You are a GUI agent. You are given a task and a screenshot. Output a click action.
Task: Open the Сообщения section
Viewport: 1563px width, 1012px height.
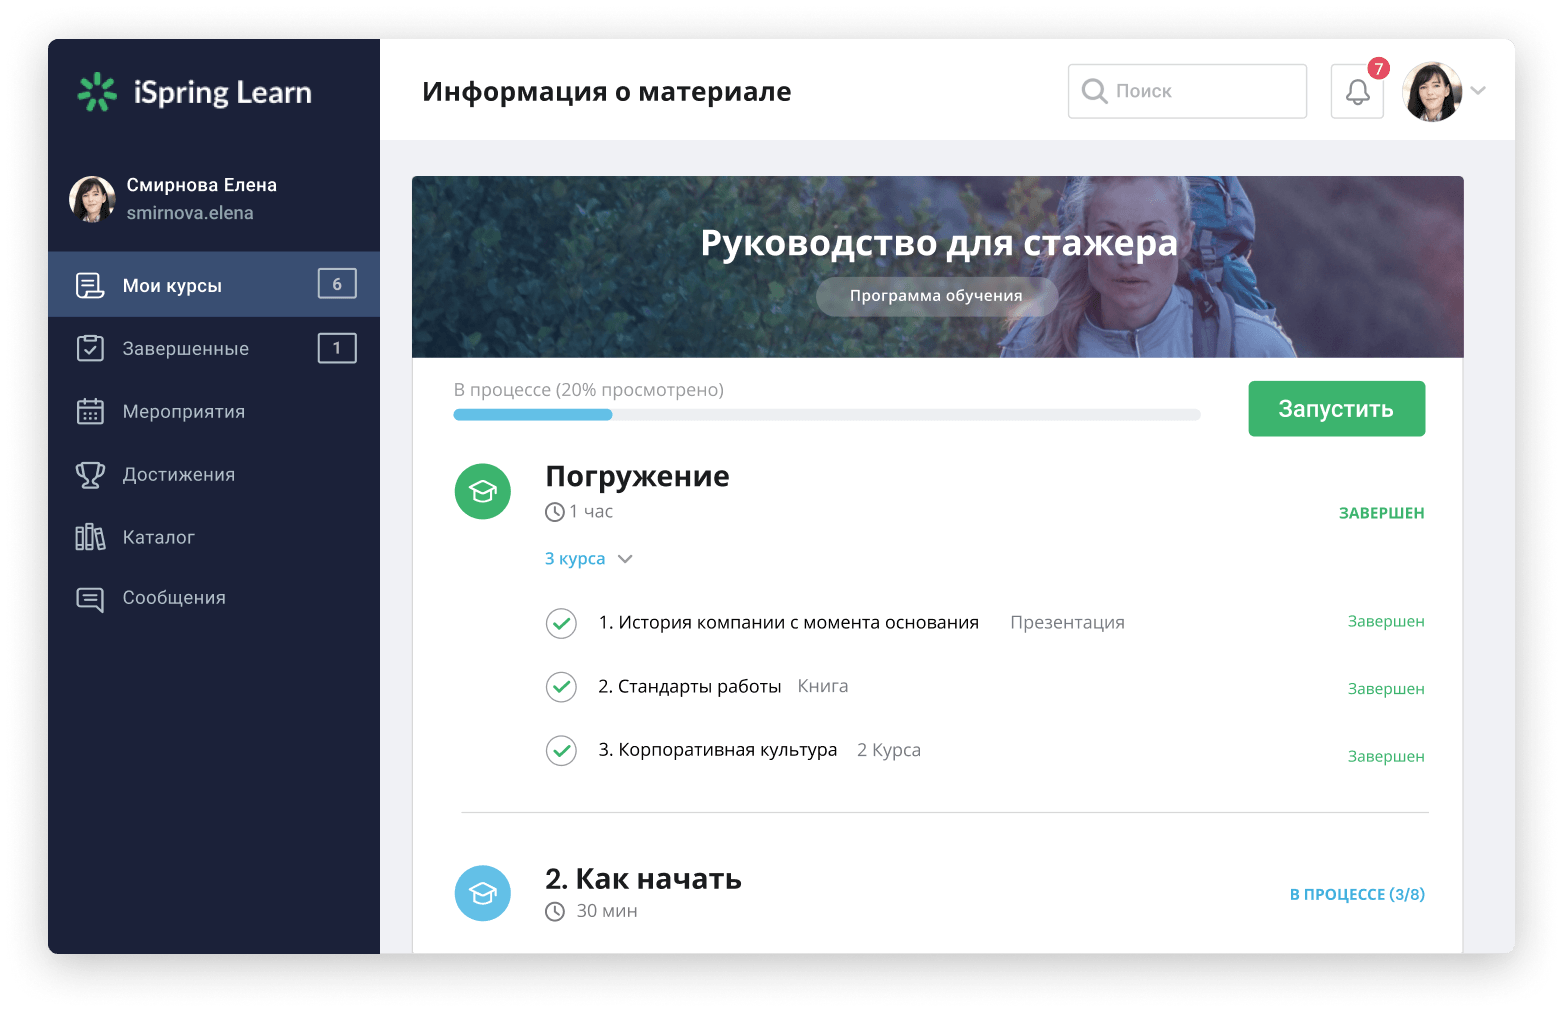[x=214, y=598]
